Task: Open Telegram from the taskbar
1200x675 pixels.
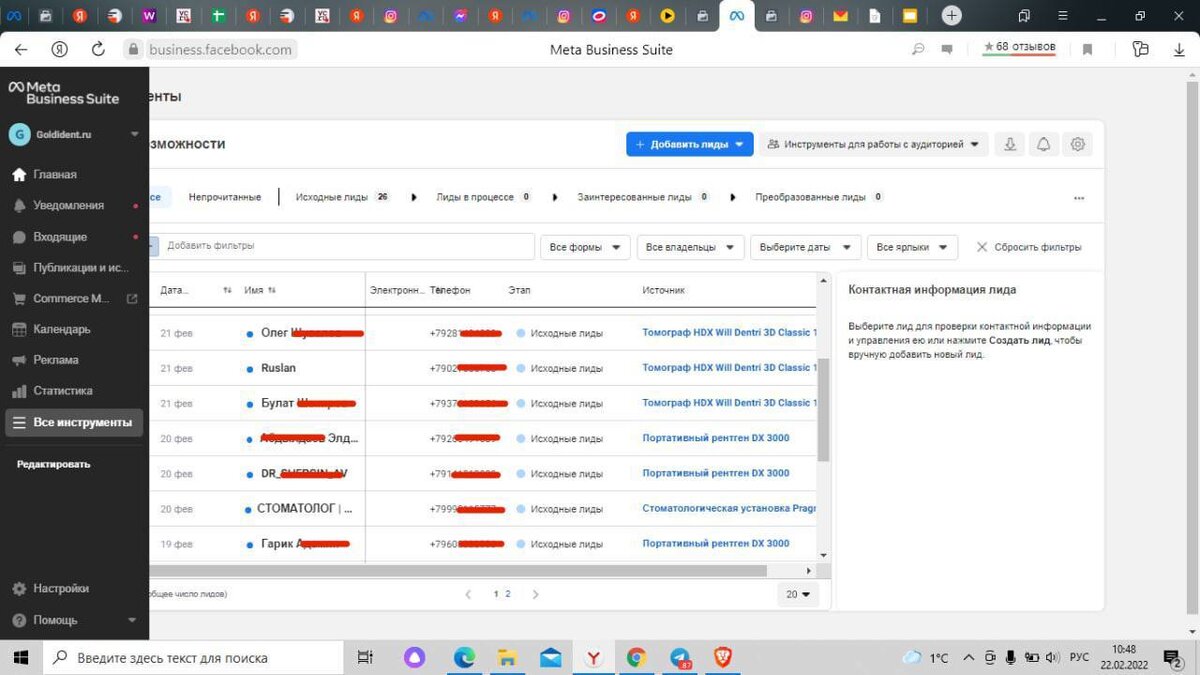Action: point(680,658)
